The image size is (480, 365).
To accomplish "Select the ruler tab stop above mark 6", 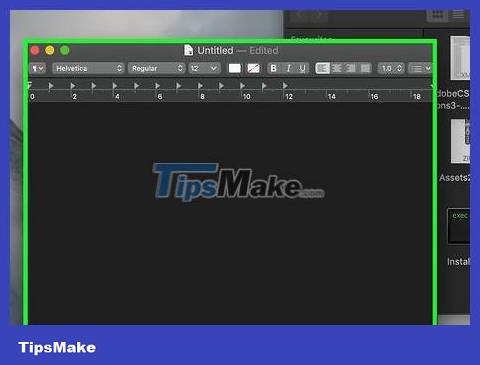I will point(158,86).
